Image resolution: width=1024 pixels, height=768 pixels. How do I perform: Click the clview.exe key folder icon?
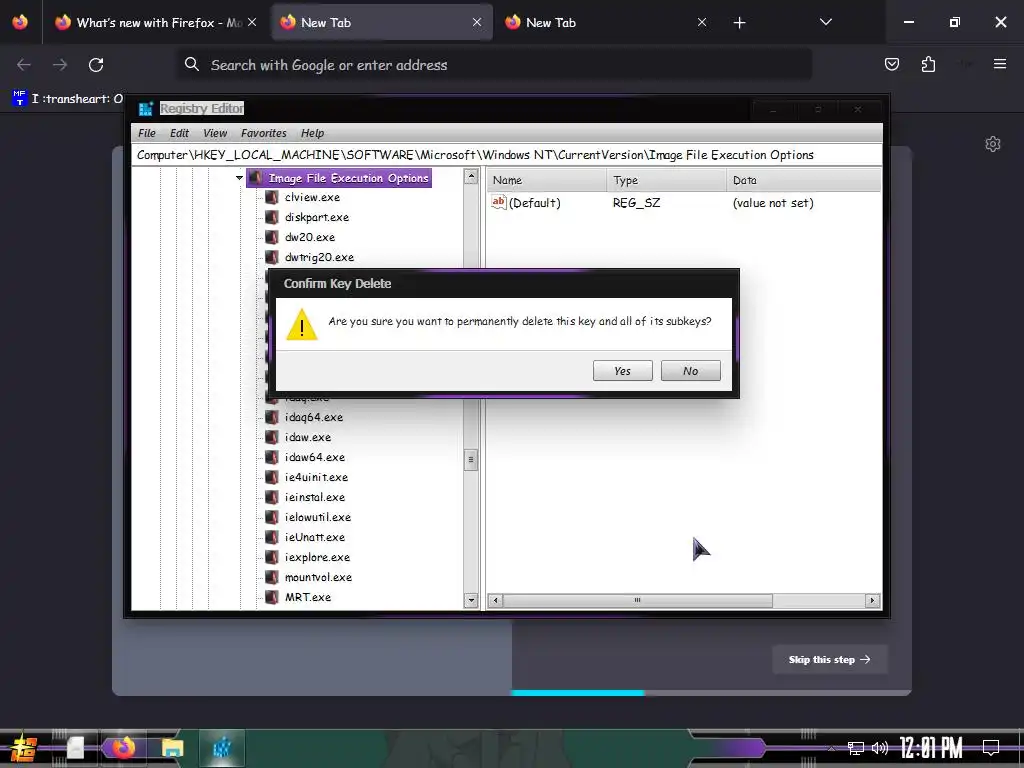click(272, 197)
